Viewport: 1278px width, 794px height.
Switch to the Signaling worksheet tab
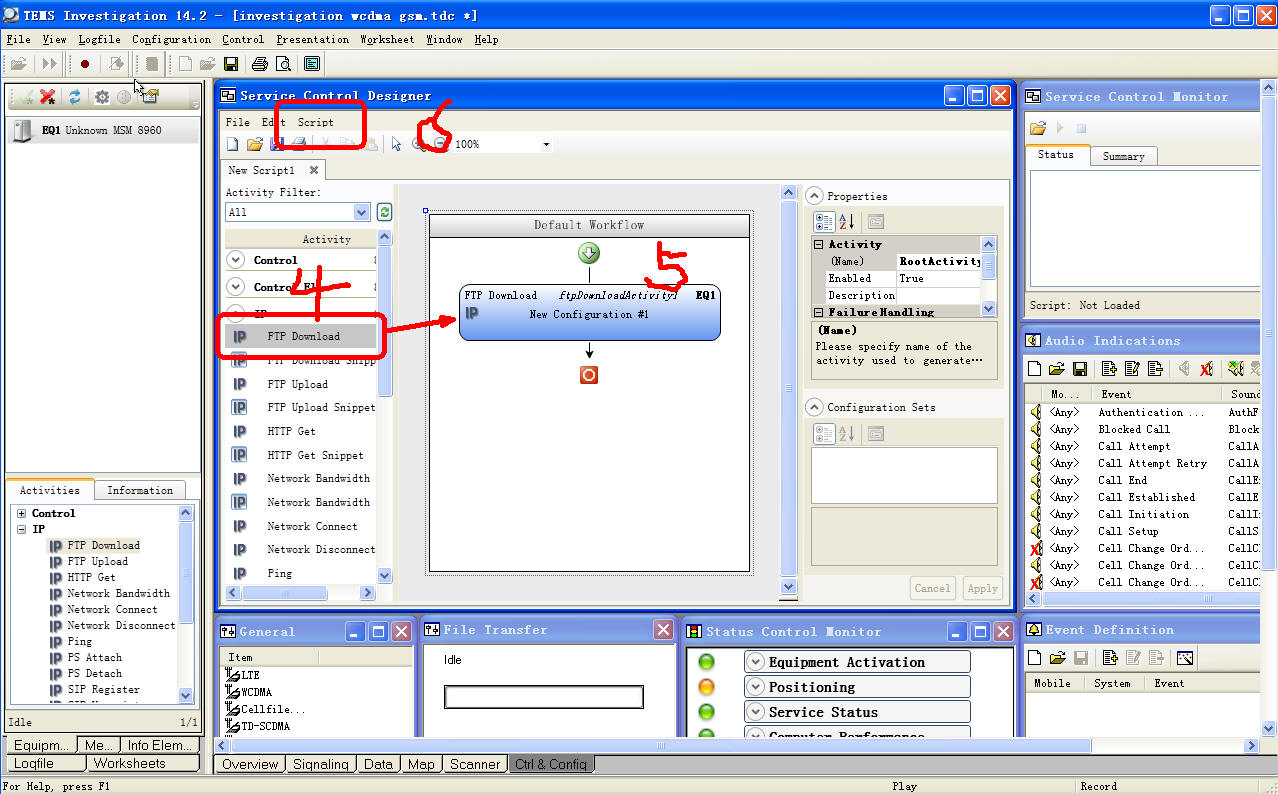tap(321, 764)
